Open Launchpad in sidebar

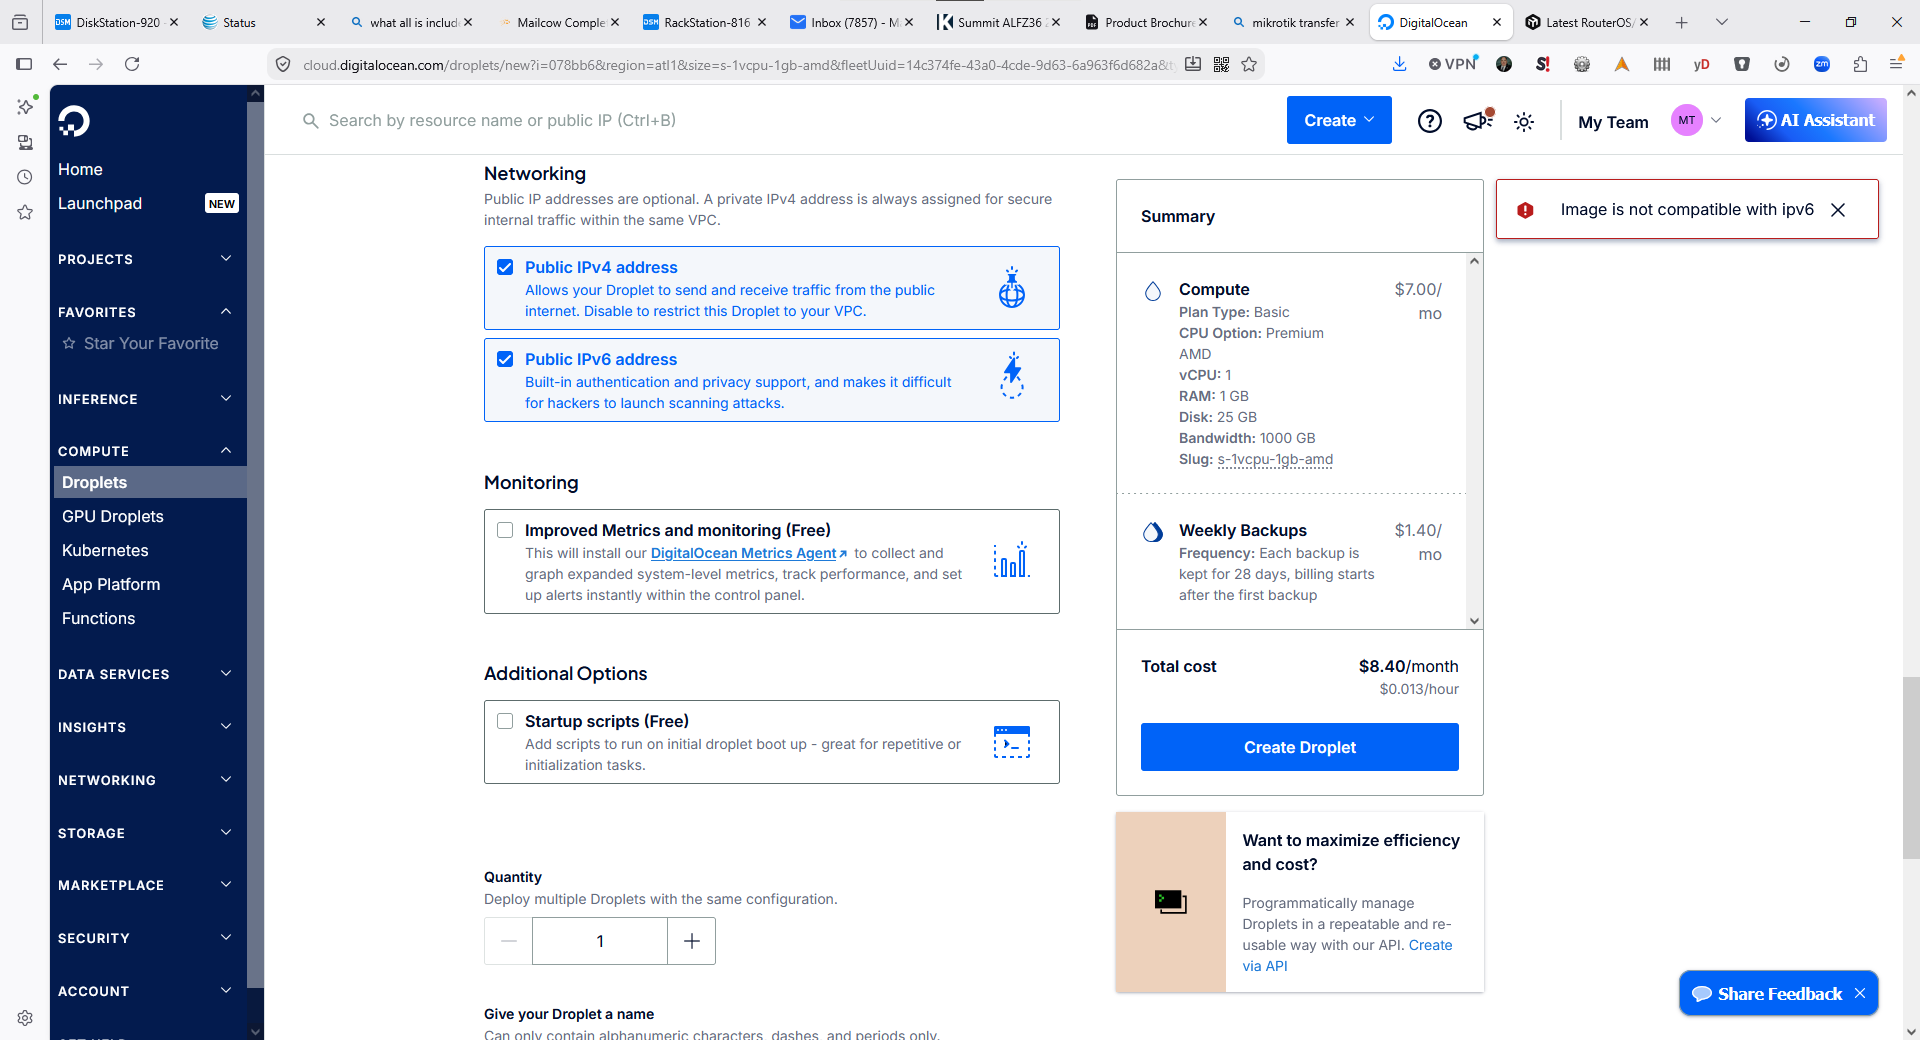[x=100, y=203]
